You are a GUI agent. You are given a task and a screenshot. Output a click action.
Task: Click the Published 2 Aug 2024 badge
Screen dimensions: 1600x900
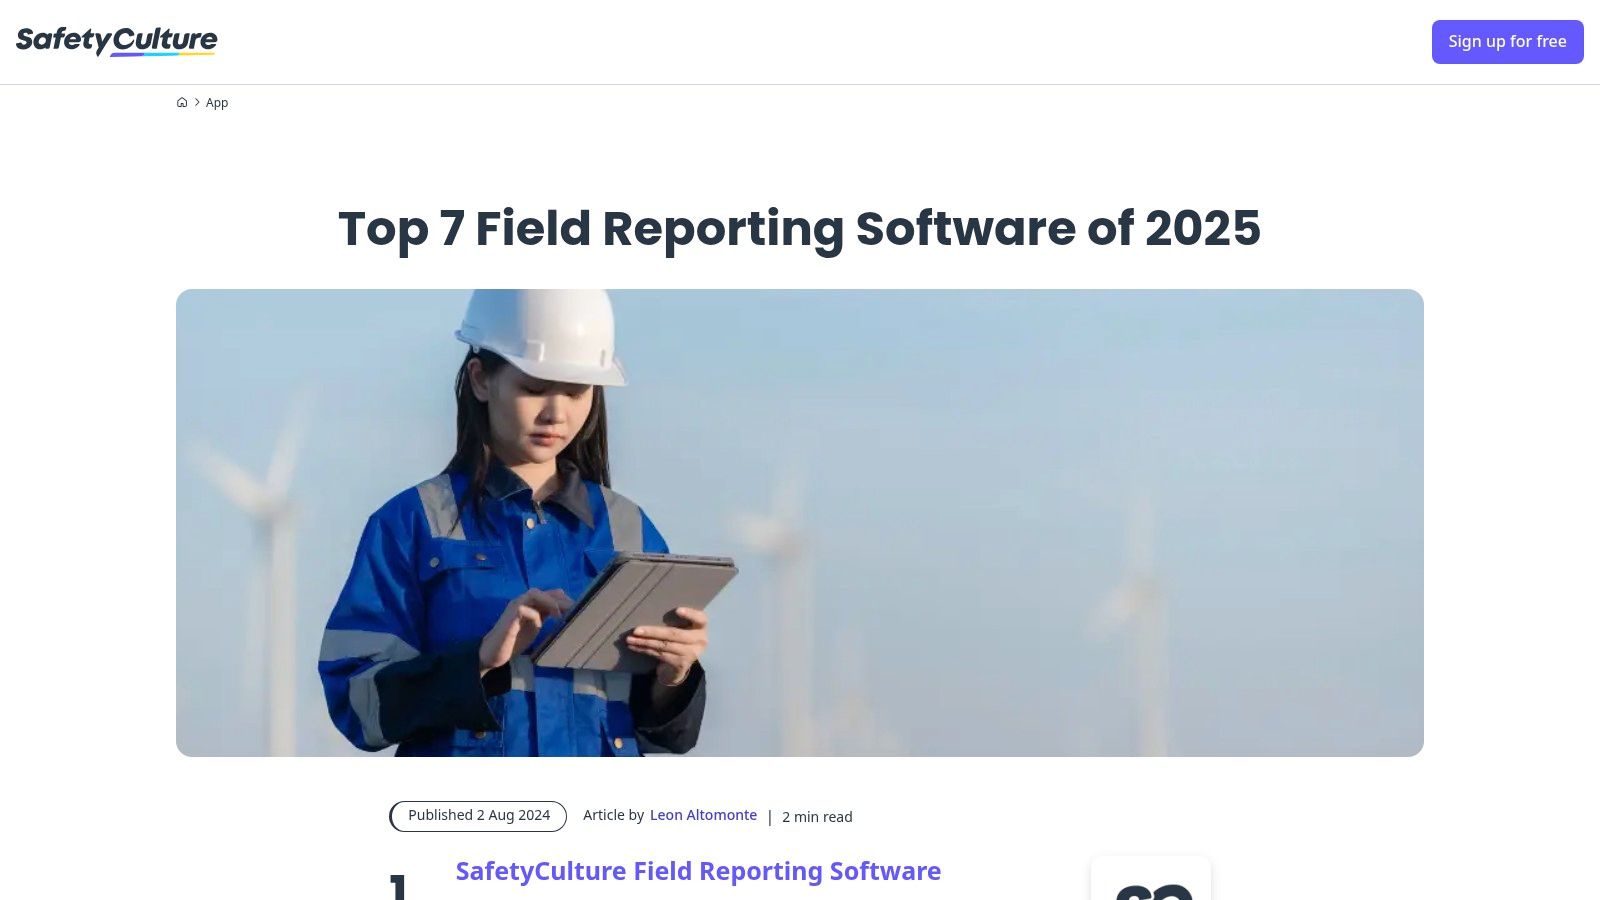[x=478, y=816]
